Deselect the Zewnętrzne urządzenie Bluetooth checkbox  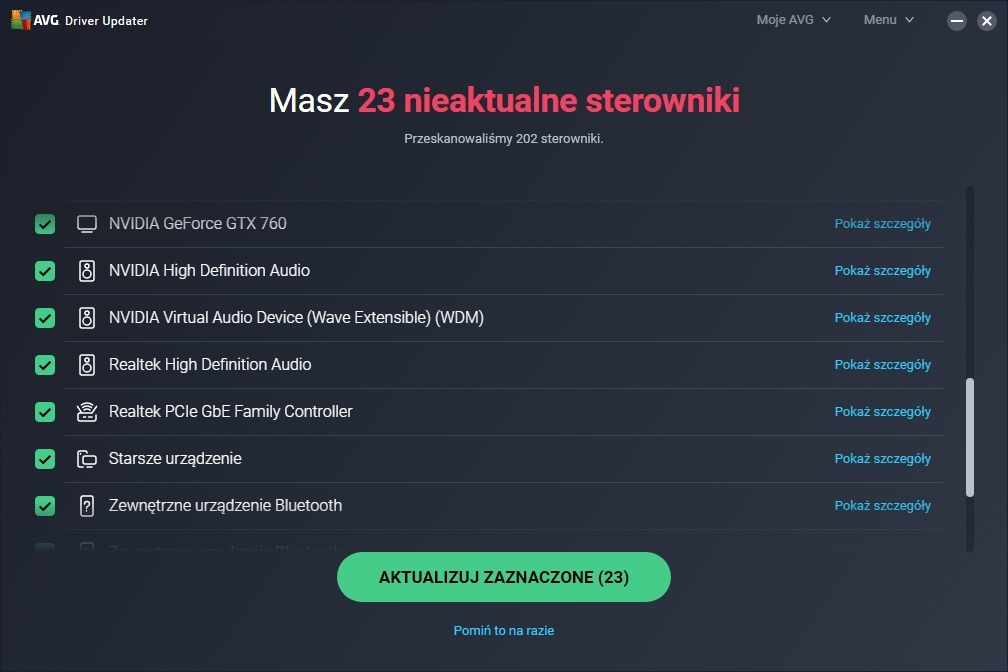coord(45,506)
